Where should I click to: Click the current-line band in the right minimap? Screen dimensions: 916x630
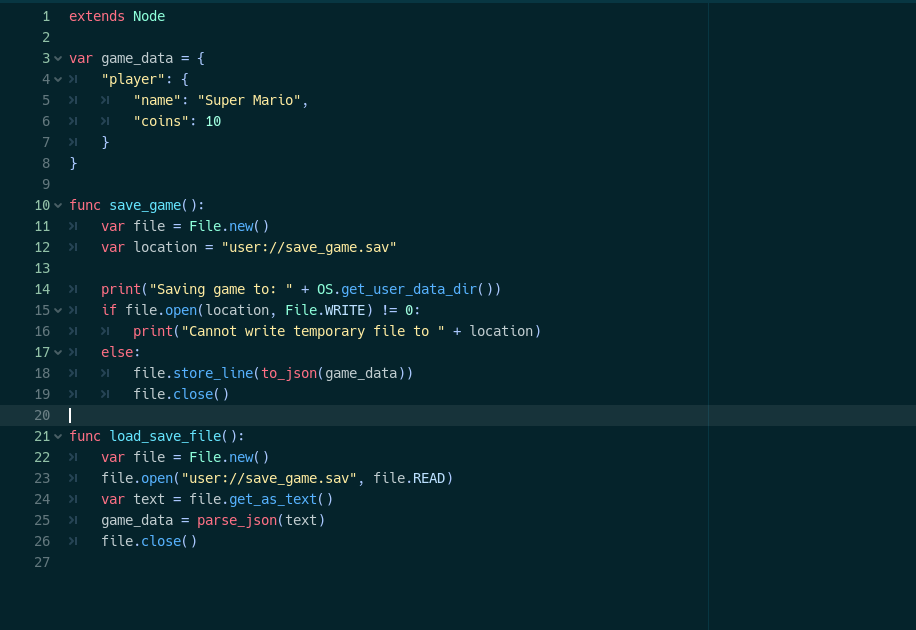click(x=810, y=414)
